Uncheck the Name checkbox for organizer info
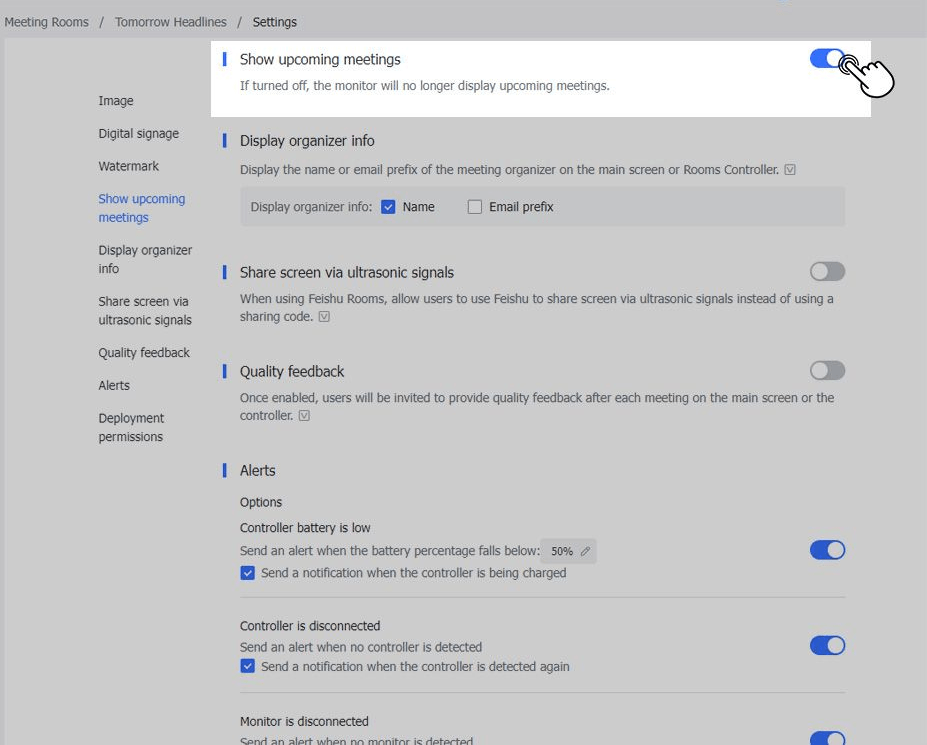927x745 pixels. [x=388, y=206]
